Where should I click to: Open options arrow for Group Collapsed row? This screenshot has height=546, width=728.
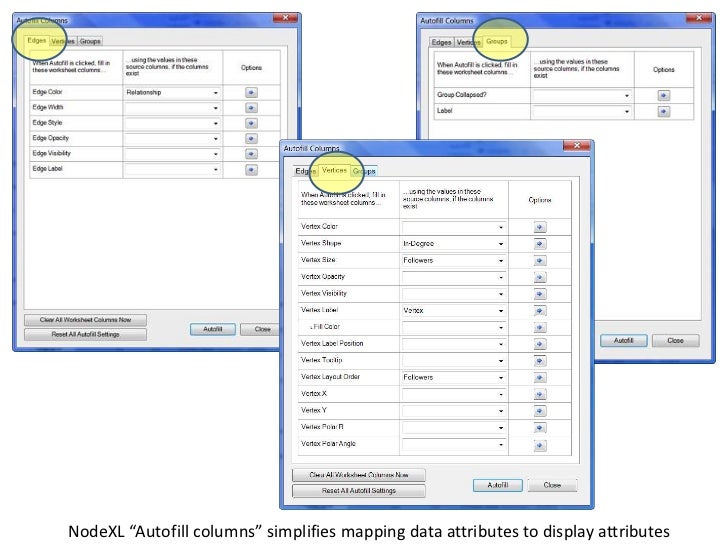(663, 95)
